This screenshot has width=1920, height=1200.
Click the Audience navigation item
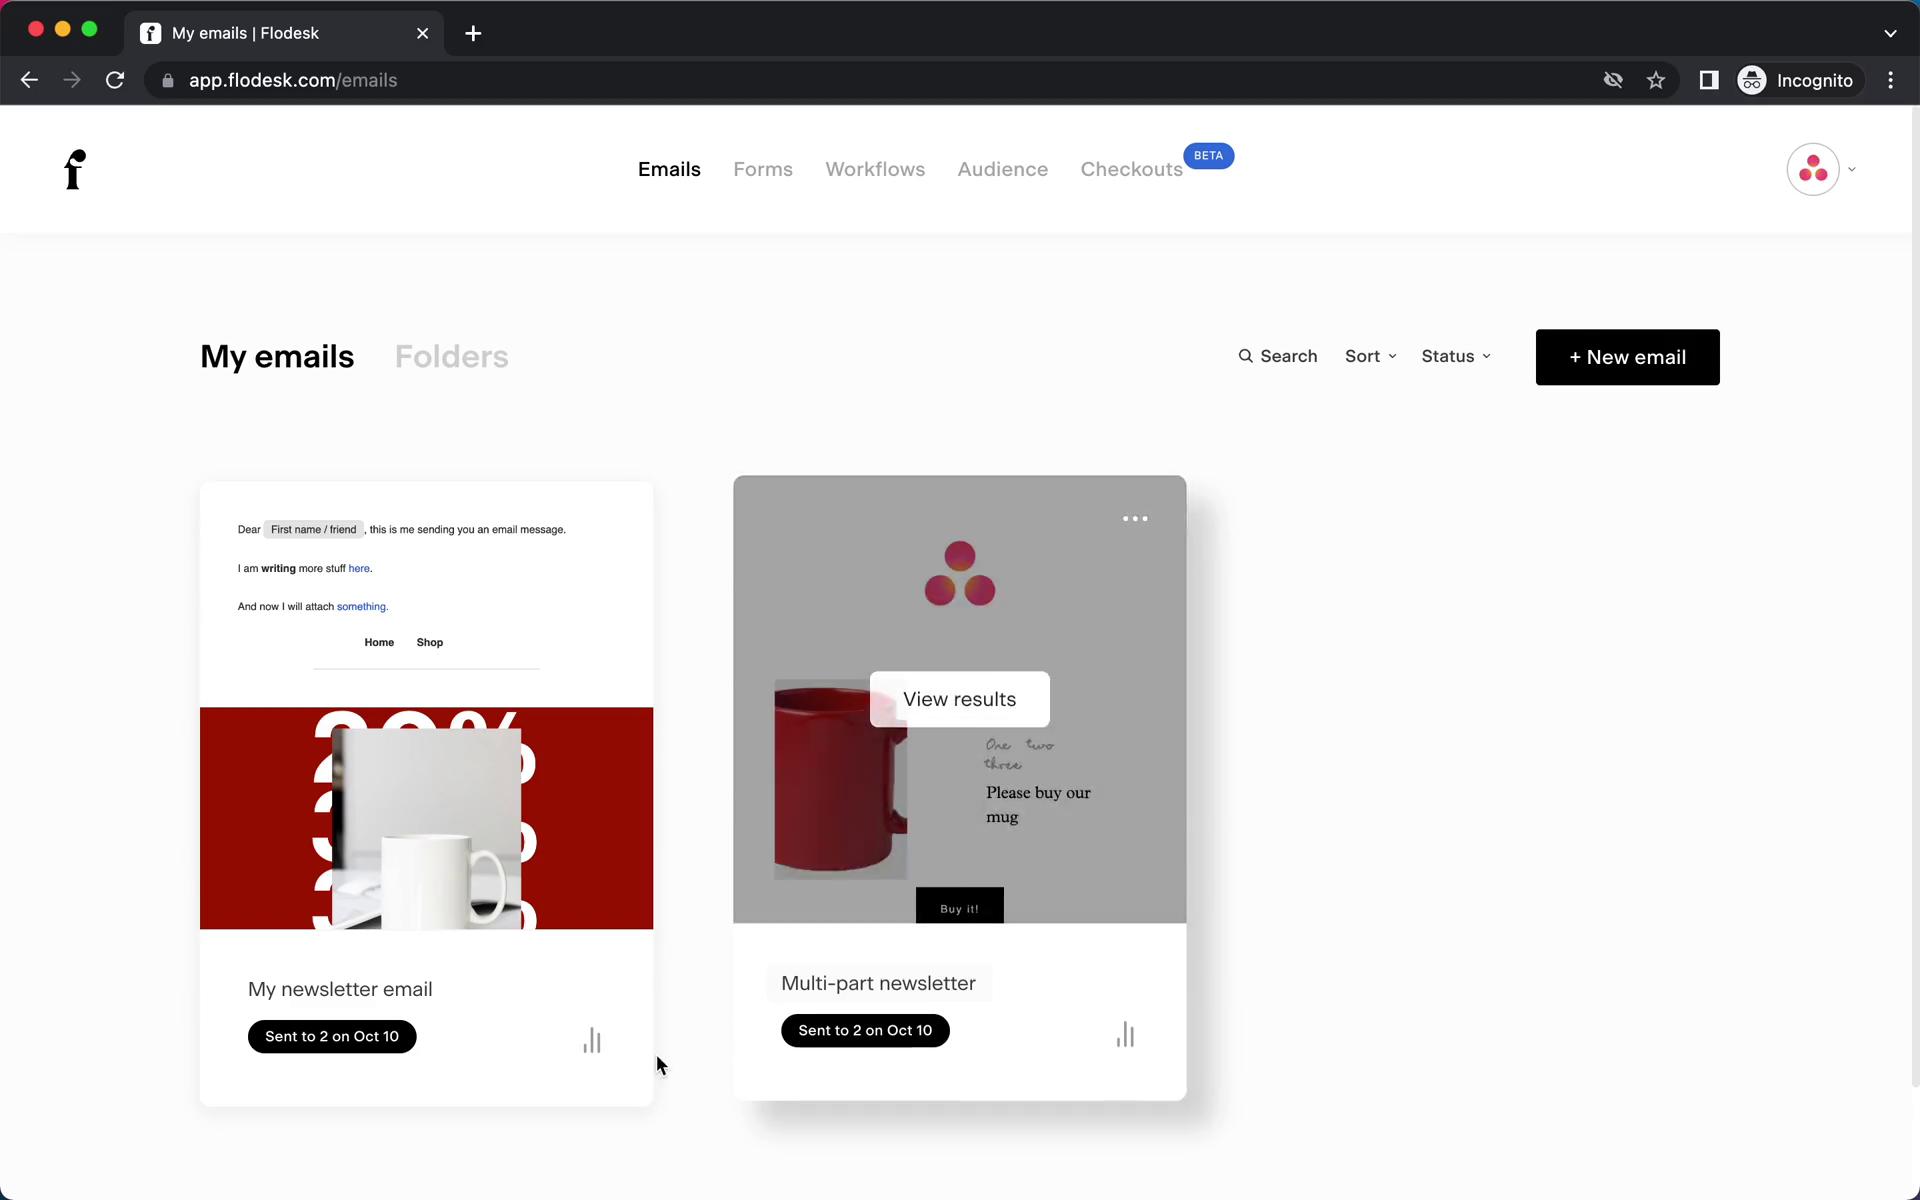[x=1002, y=169]
